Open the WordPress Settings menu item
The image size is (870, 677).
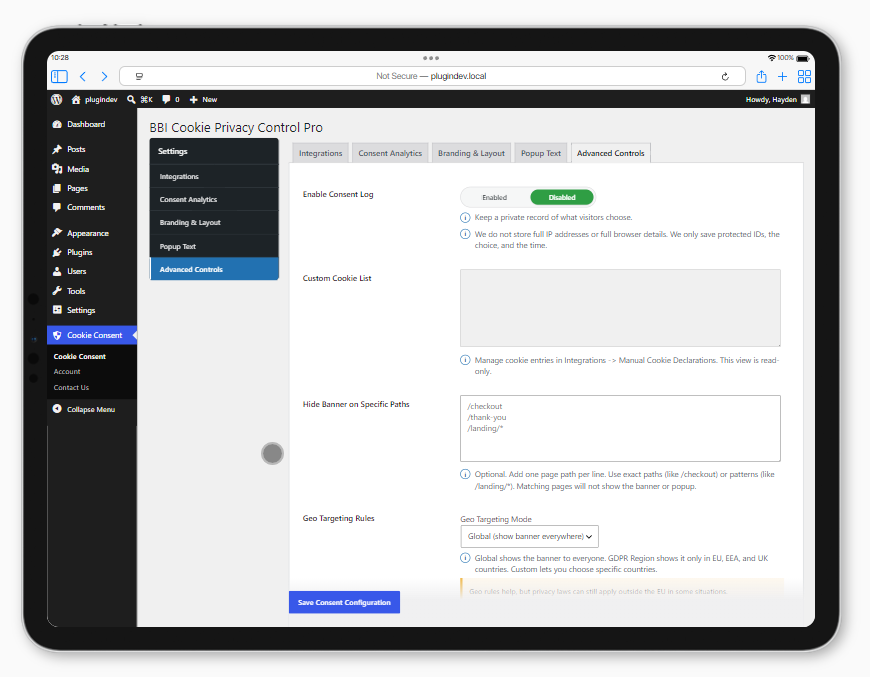(92, 310)
